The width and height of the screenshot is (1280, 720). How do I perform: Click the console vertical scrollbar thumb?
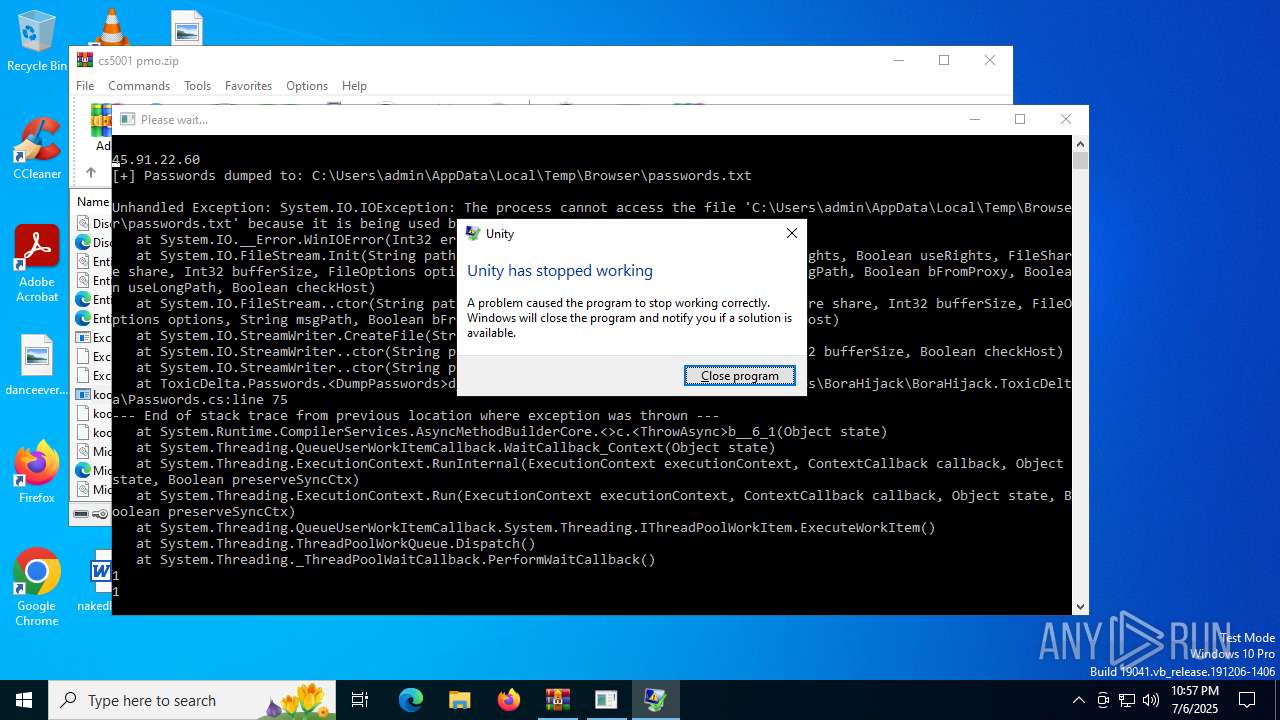[x=1080, y=161]
